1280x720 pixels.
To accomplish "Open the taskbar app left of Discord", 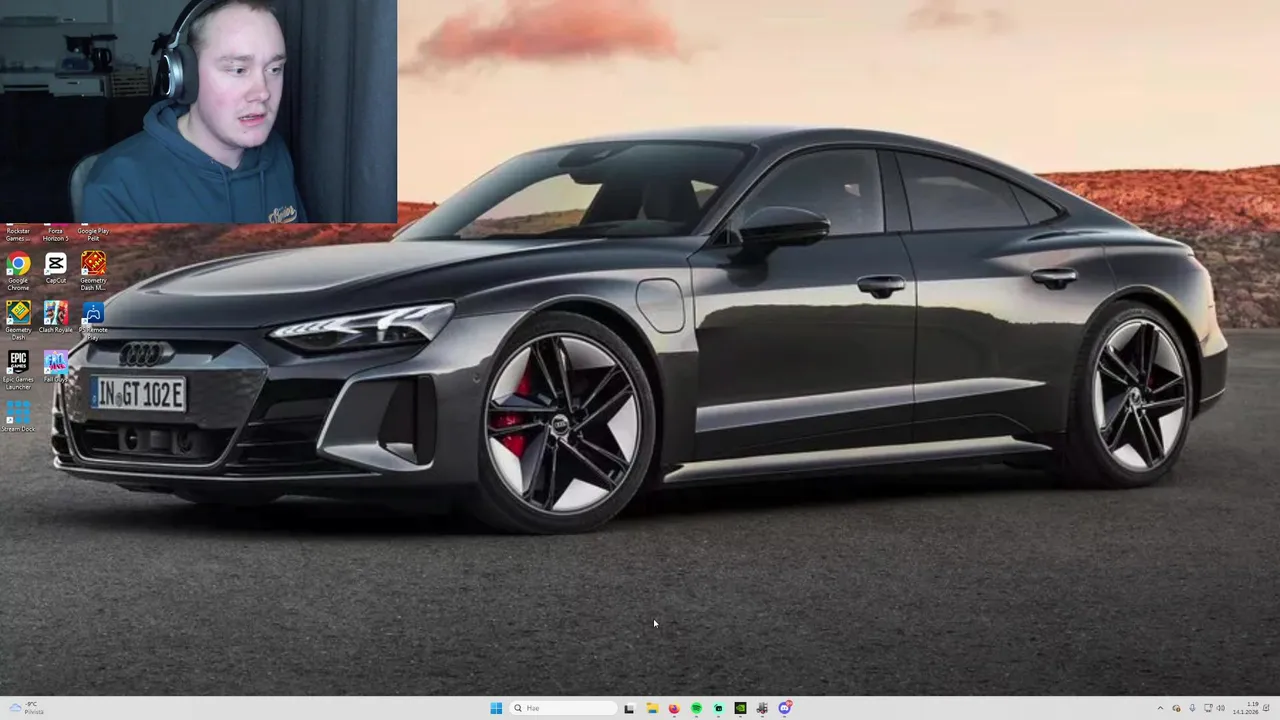I will click(762, 708).
